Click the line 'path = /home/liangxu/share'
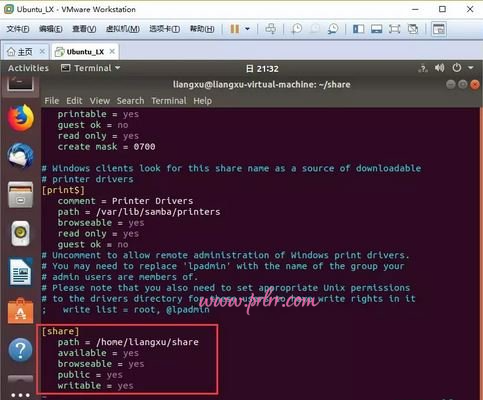Screen dimensions: 483x400 coord(128,342)
